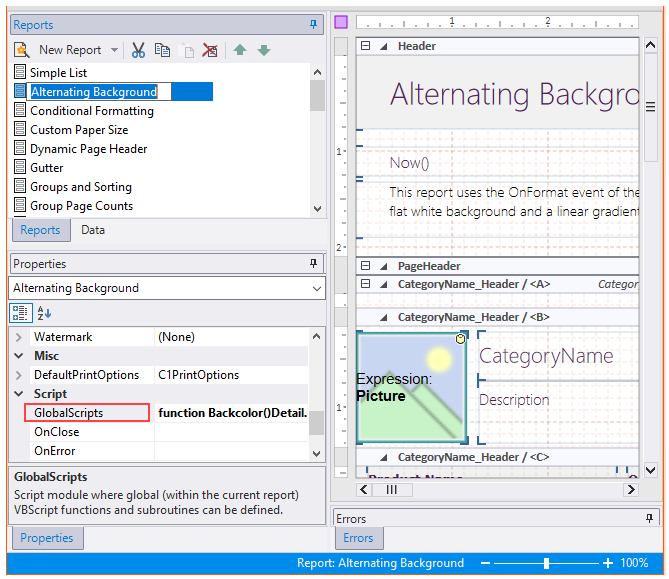This screenshot has height=579, width=669.
Task: Sort properties alphabetically
Action: click(x=45, y=313)
